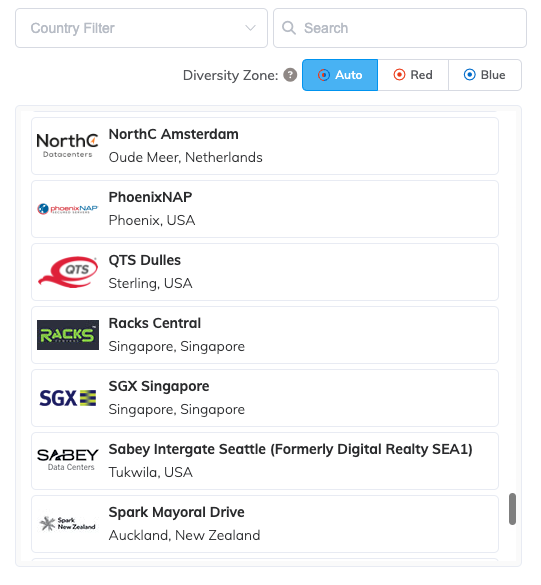Click the SGX logo

[68, 398]
